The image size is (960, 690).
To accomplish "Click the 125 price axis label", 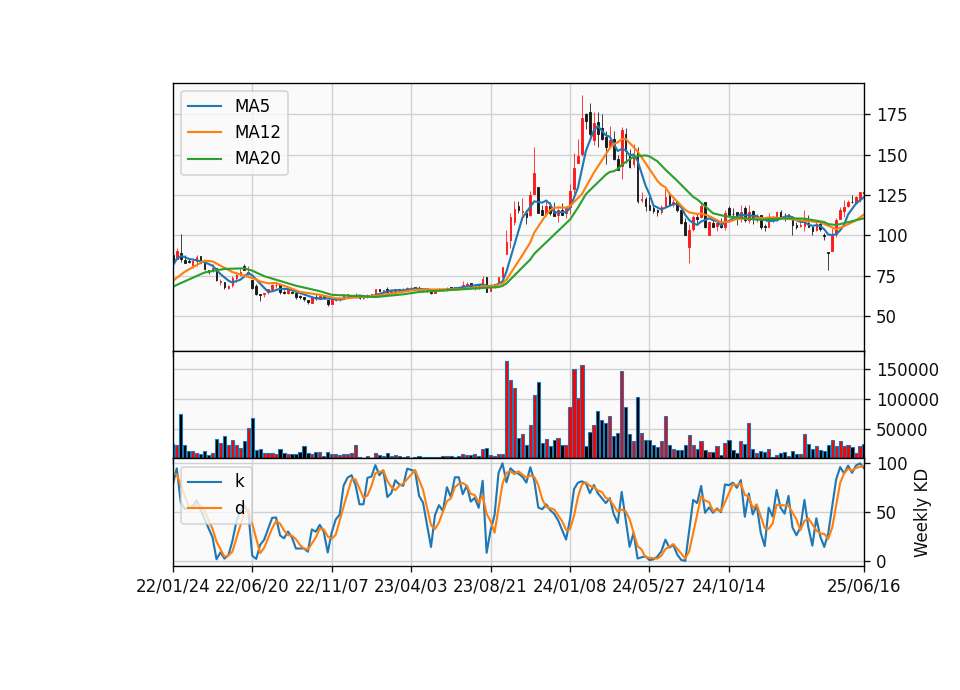I will [x=892, y=196].
